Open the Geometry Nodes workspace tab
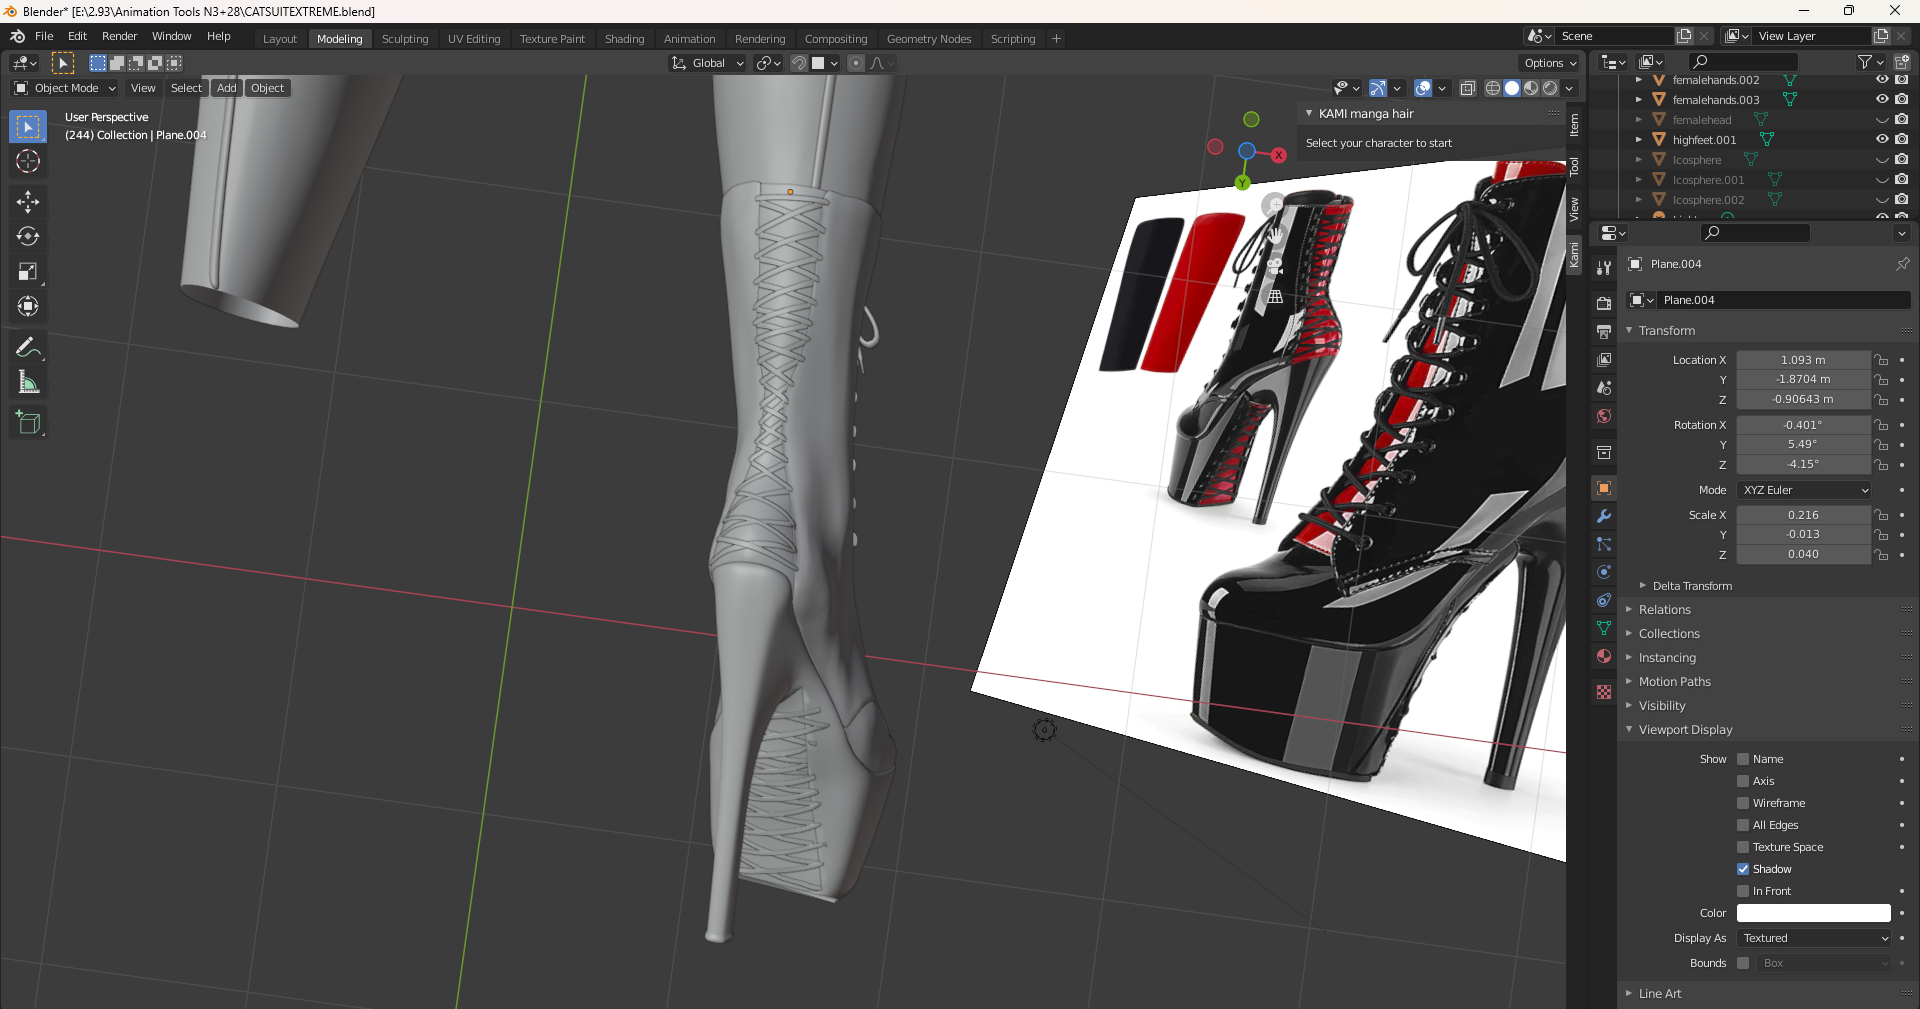The width and height of the screenshot is (1920, 1009). [929, 39]
